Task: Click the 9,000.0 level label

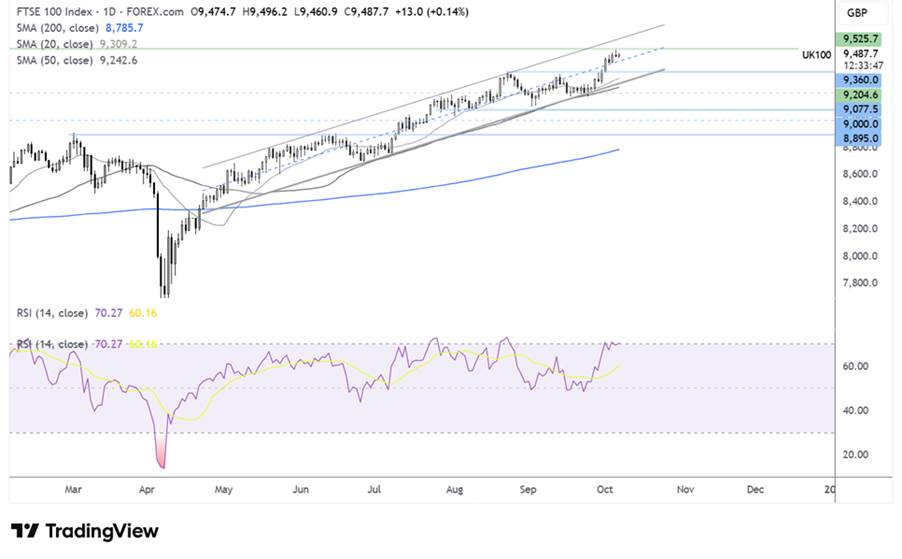Action: (x=859, y=123)
